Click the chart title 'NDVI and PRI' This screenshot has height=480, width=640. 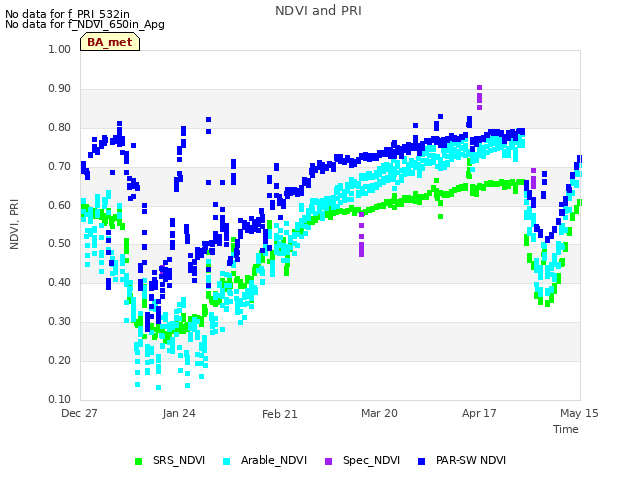point(318,11)
